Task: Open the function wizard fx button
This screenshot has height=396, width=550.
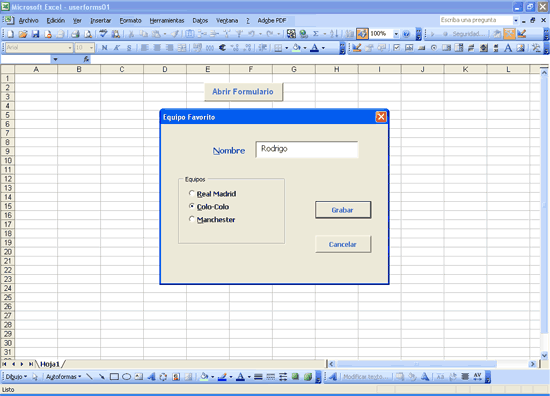Action: coord(86,59)
